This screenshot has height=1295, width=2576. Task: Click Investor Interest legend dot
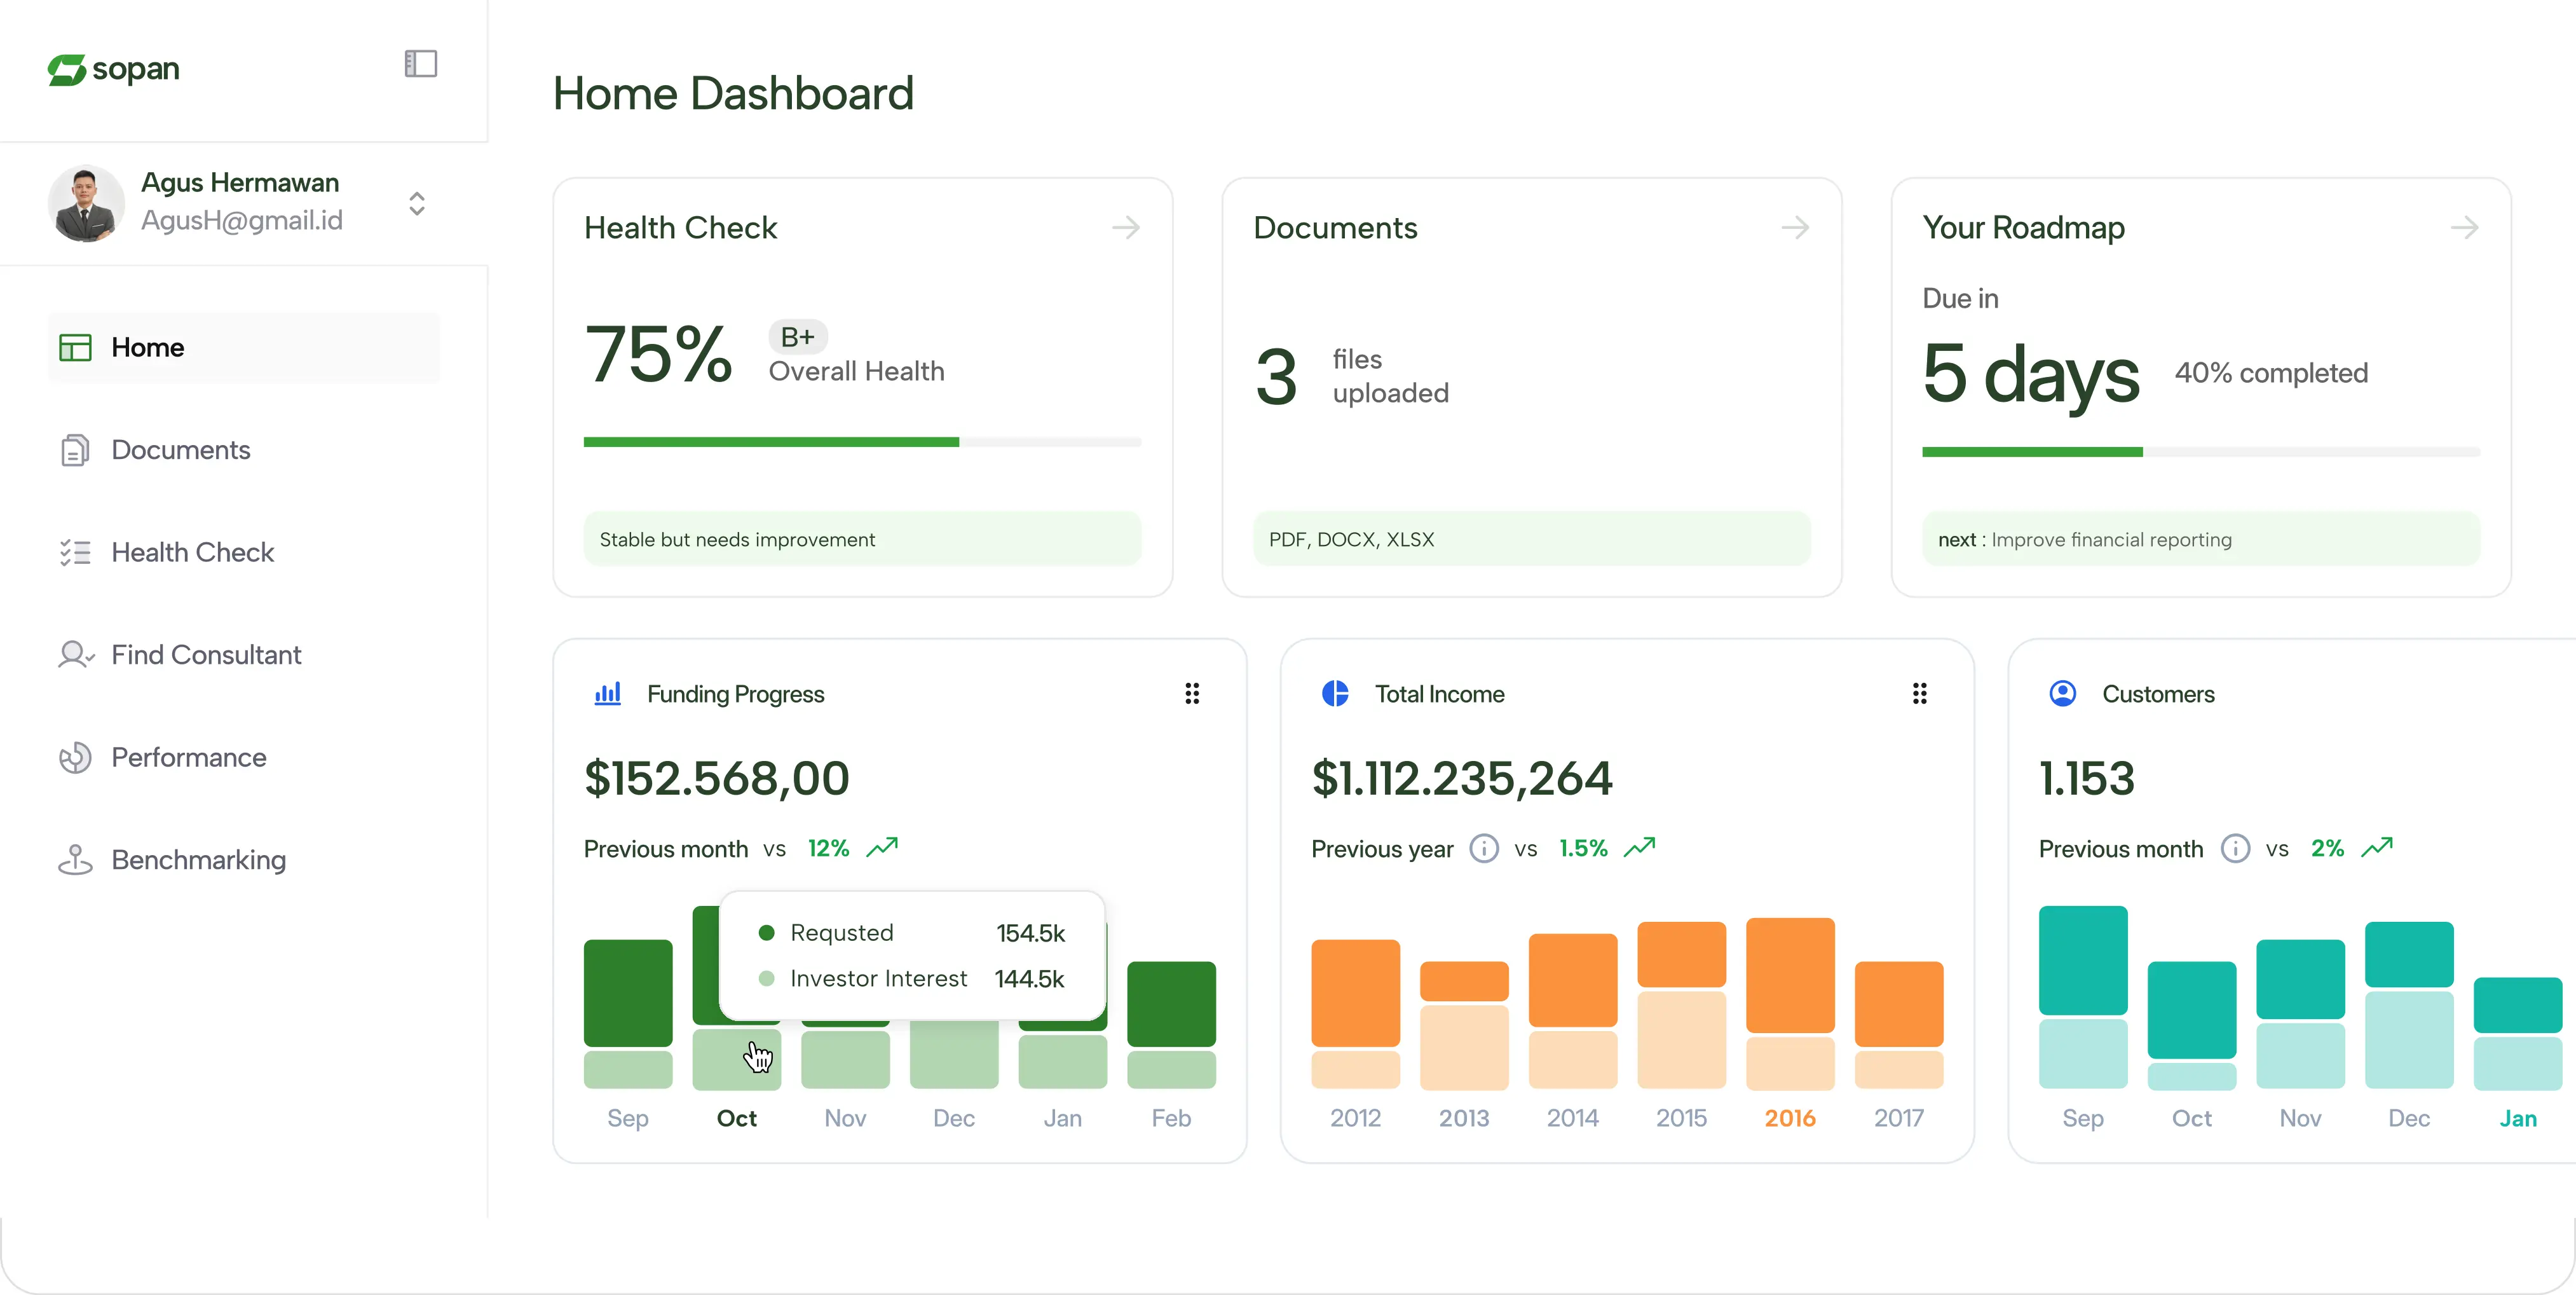(767, 979)
